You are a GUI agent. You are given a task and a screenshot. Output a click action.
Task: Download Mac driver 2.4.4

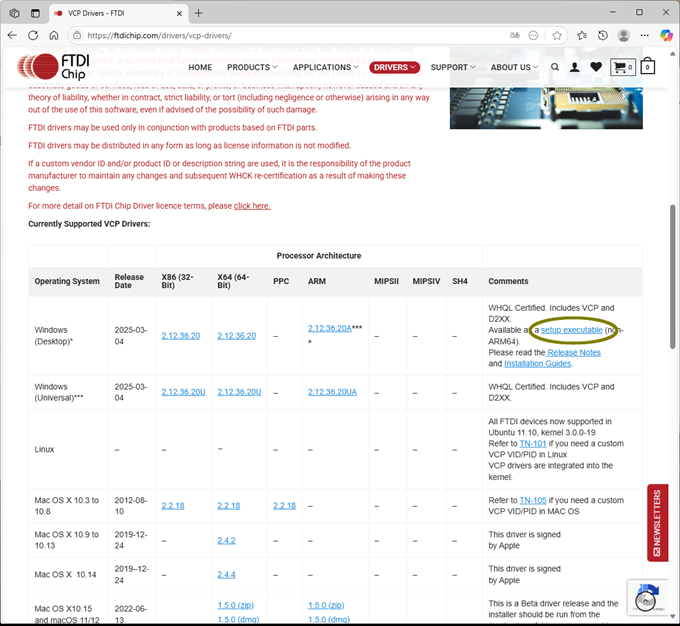tap(226, 575)
